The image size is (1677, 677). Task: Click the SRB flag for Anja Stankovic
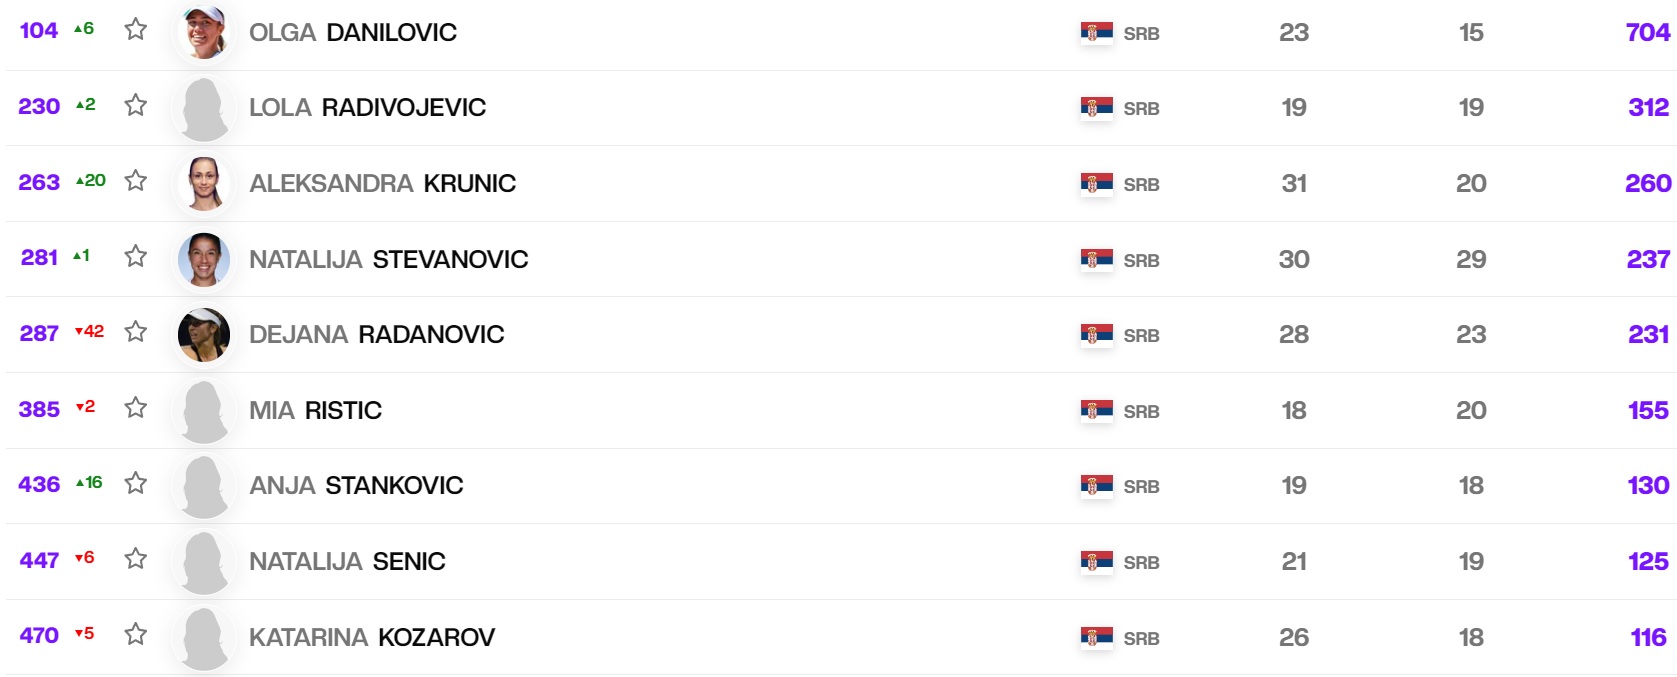coord(1096,486)
